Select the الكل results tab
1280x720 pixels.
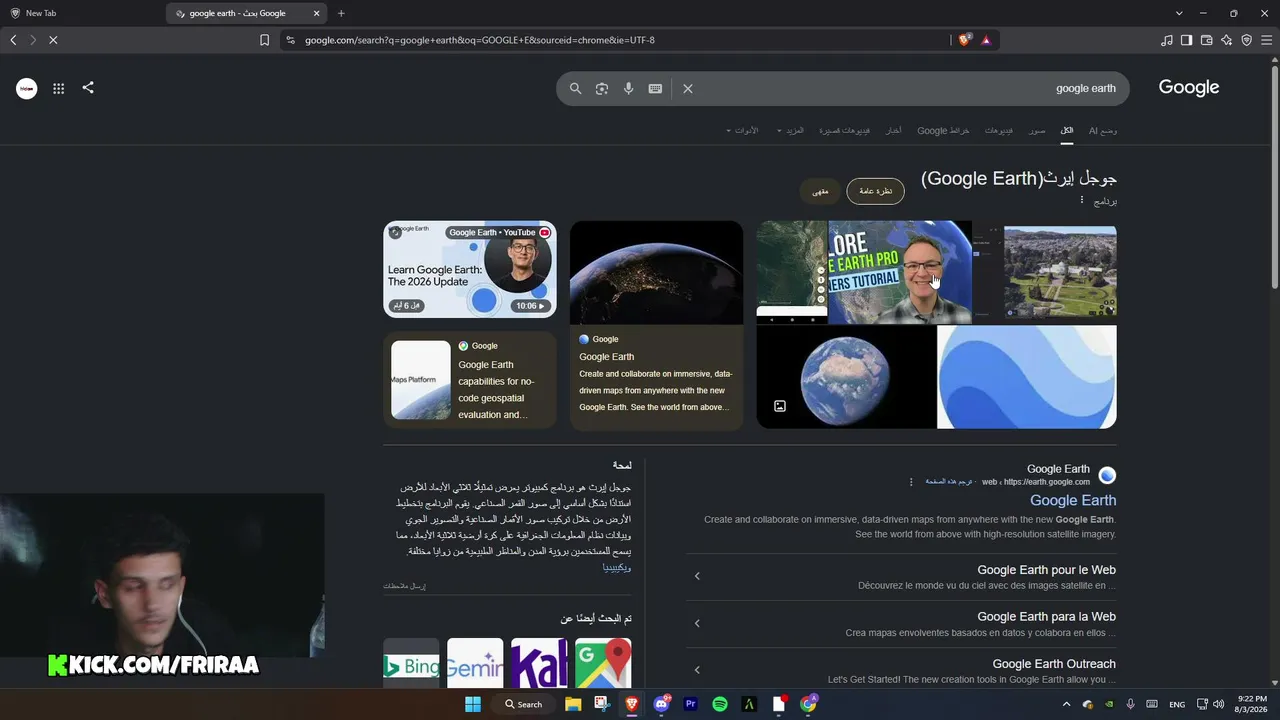pos(1067,131)
